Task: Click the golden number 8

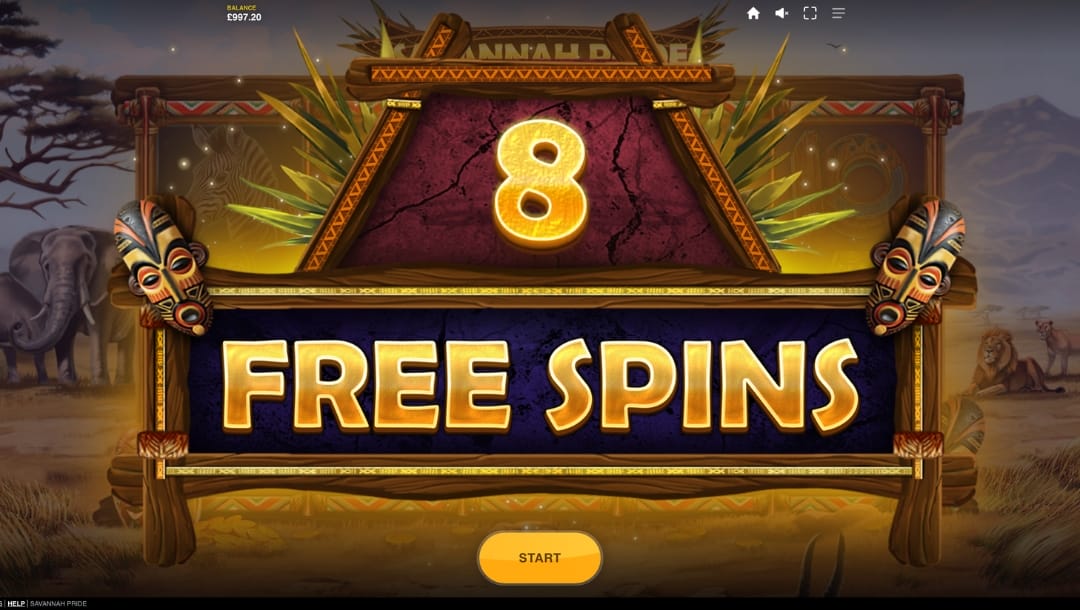Action: (x=541, y=183)
